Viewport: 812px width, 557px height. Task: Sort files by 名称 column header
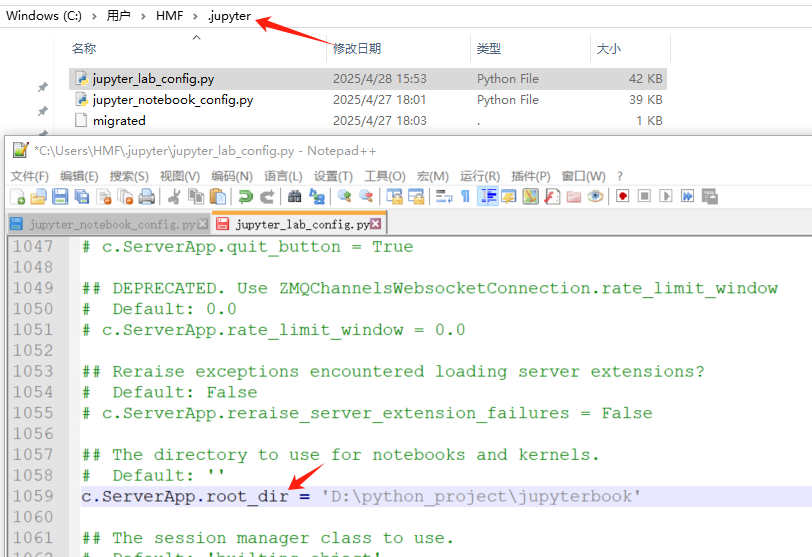(x=83, y=49)
